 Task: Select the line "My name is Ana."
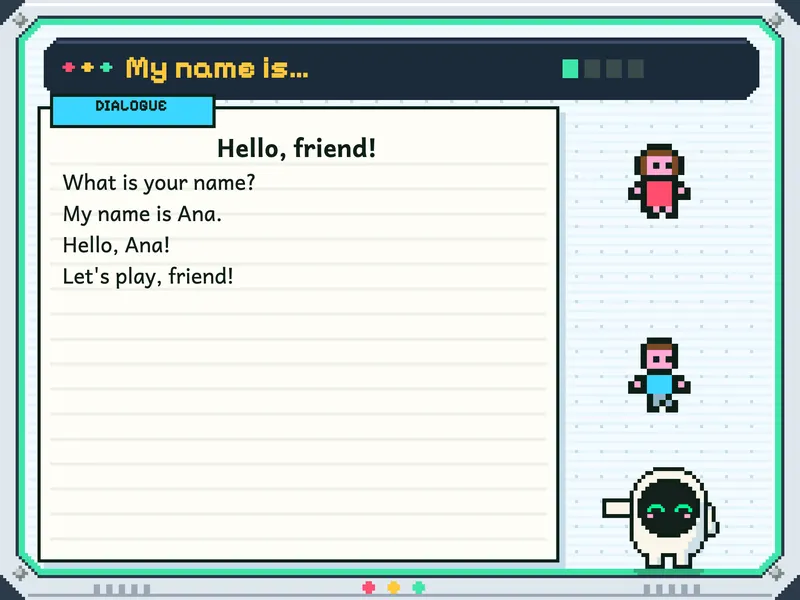(x=142, y=214)
